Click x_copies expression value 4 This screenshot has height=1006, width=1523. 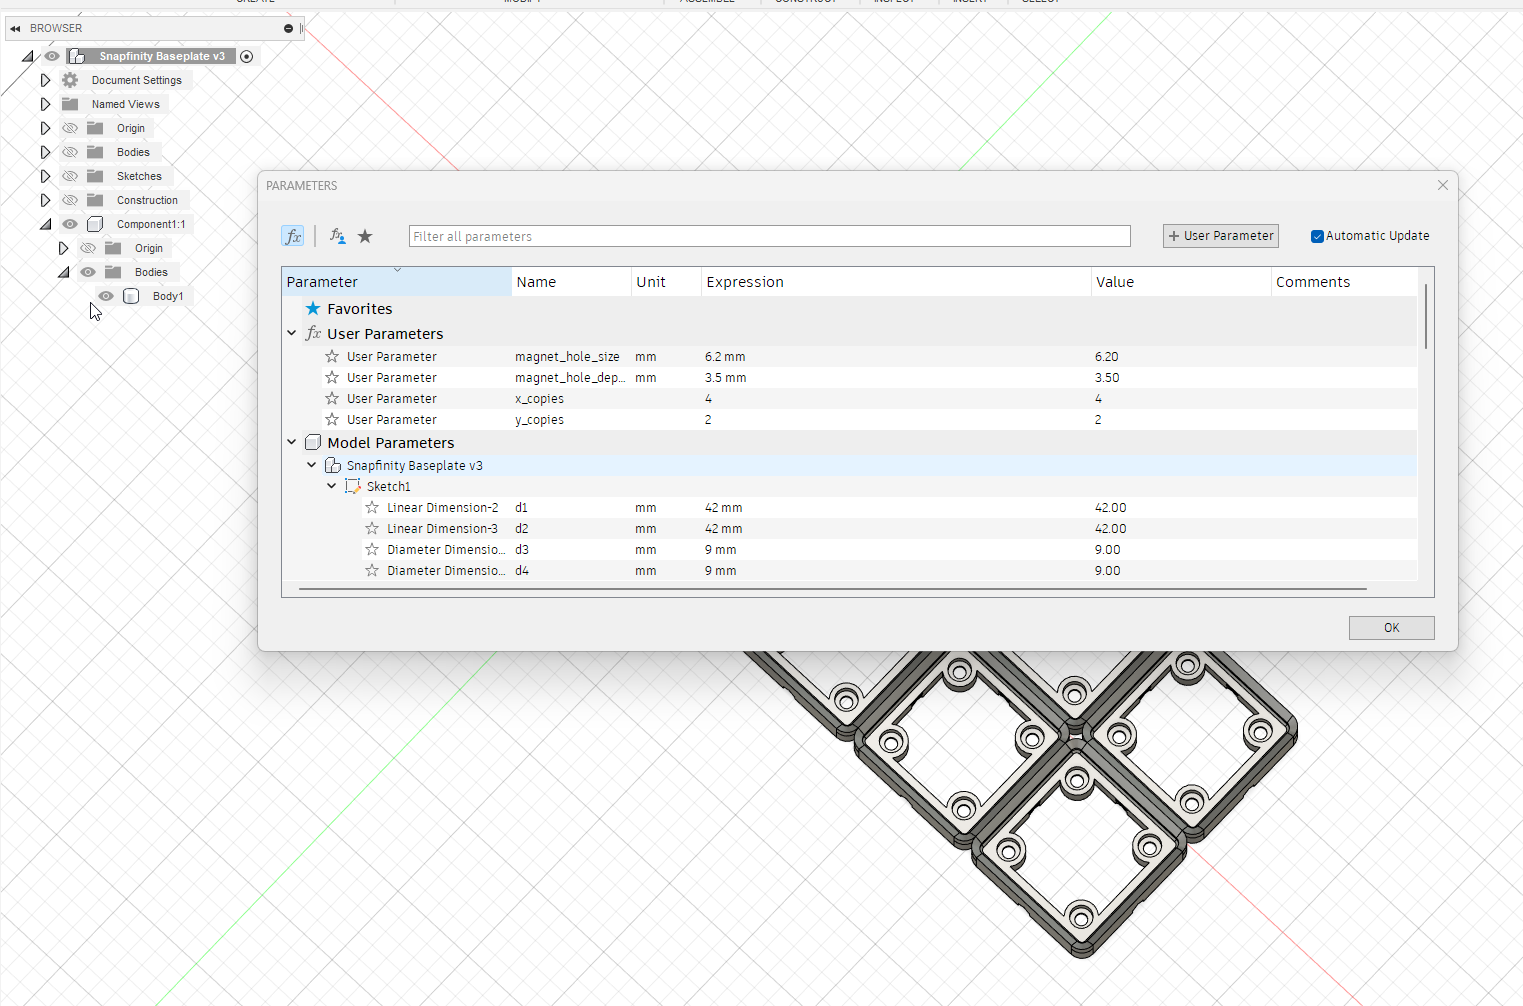point(708,399)
